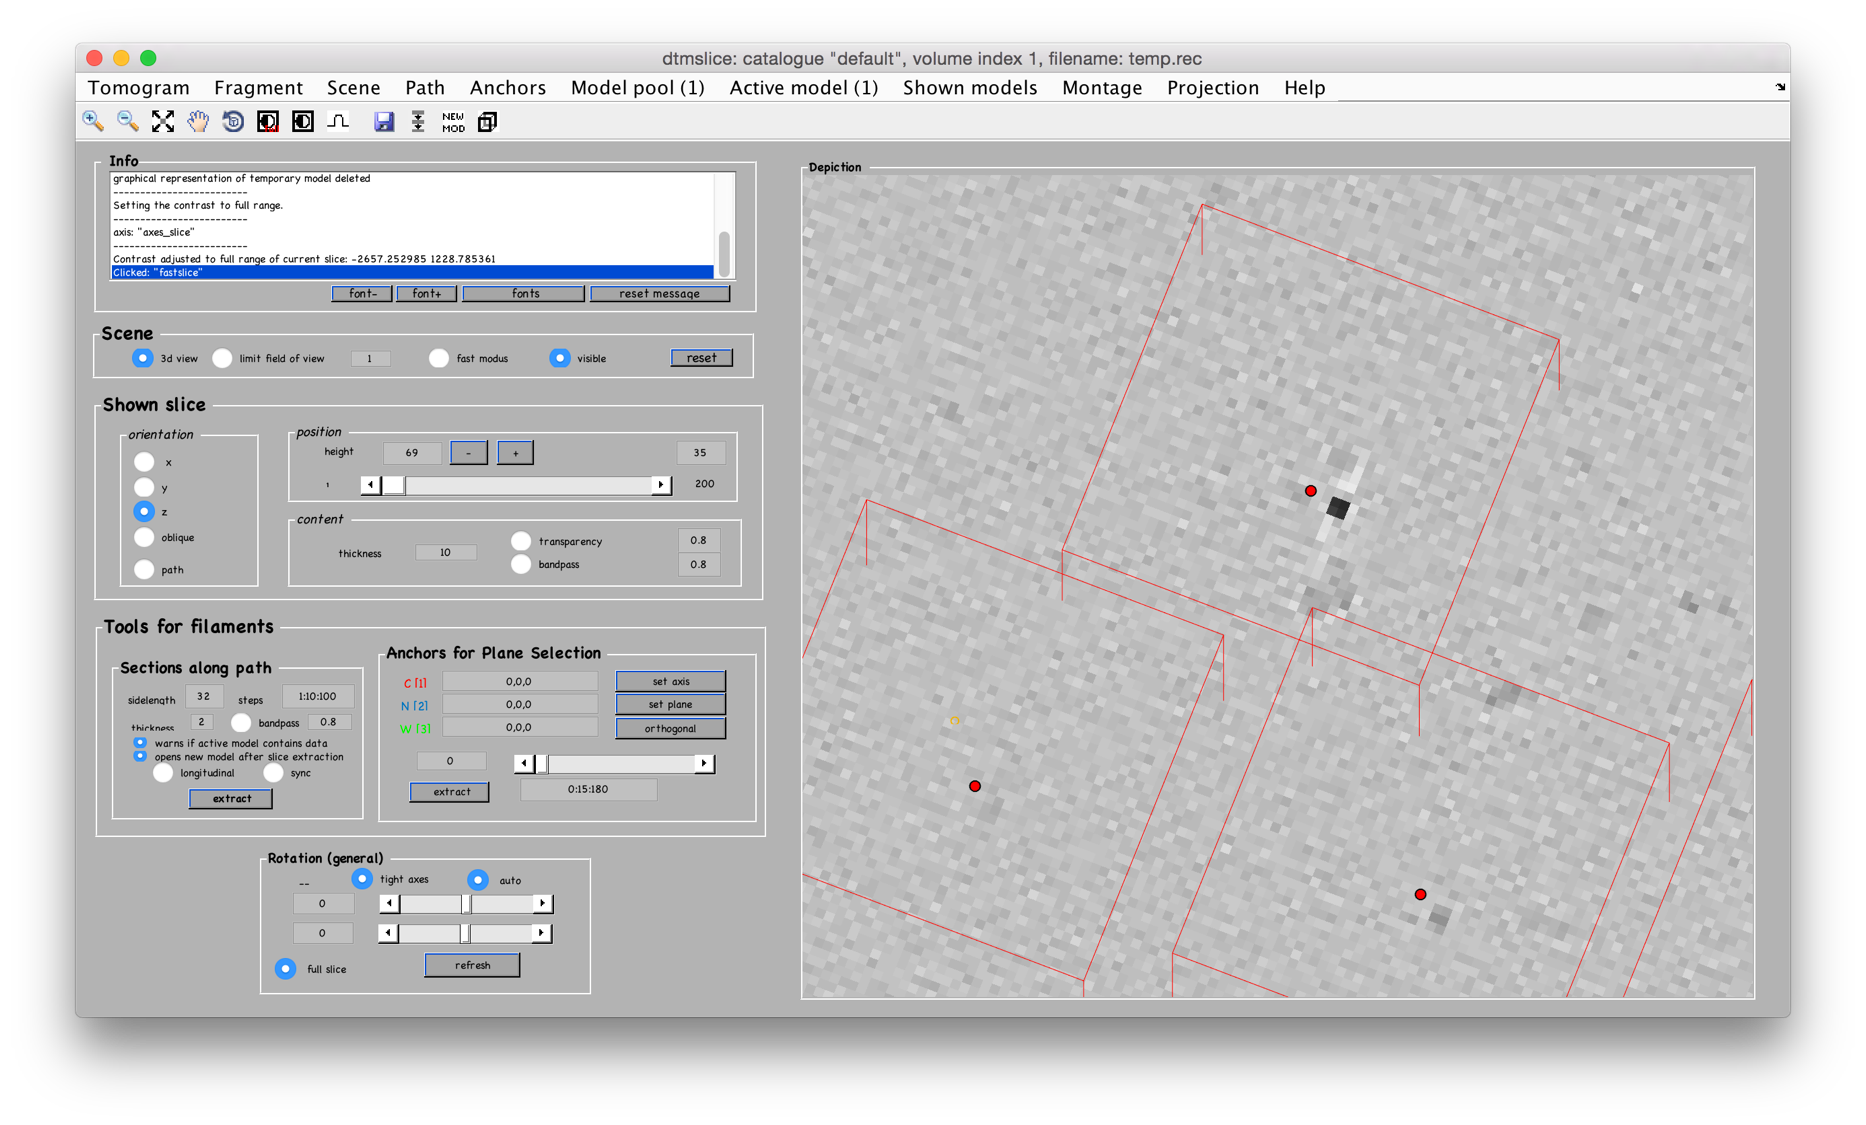Enable limit field of view option
Image resolution: width=1866 pixels, height=1125 pixels.
tap(222, 358)
